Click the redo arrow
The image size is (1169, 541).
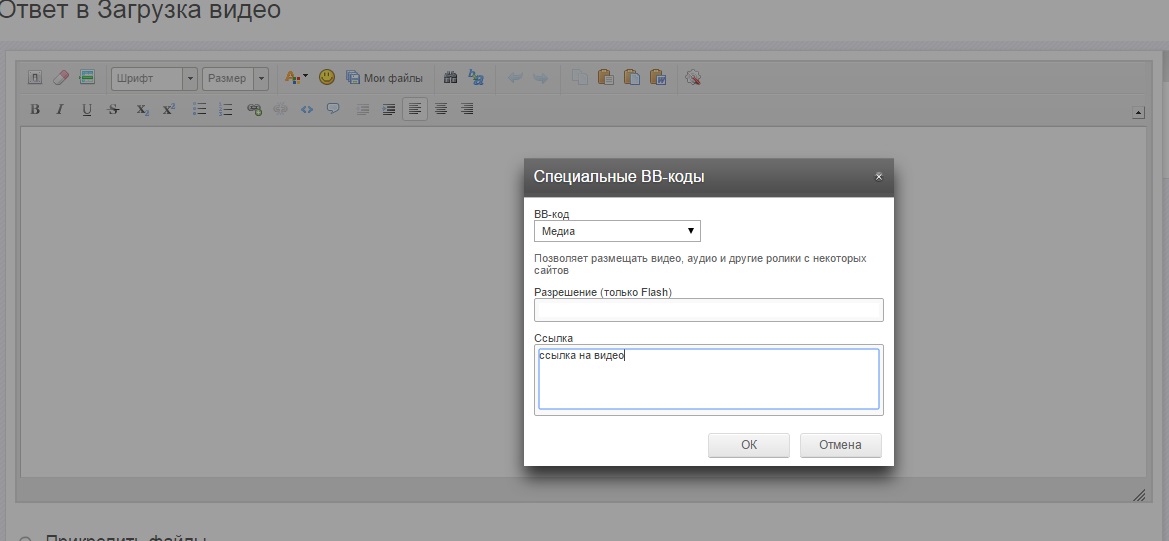pos(541,77)
